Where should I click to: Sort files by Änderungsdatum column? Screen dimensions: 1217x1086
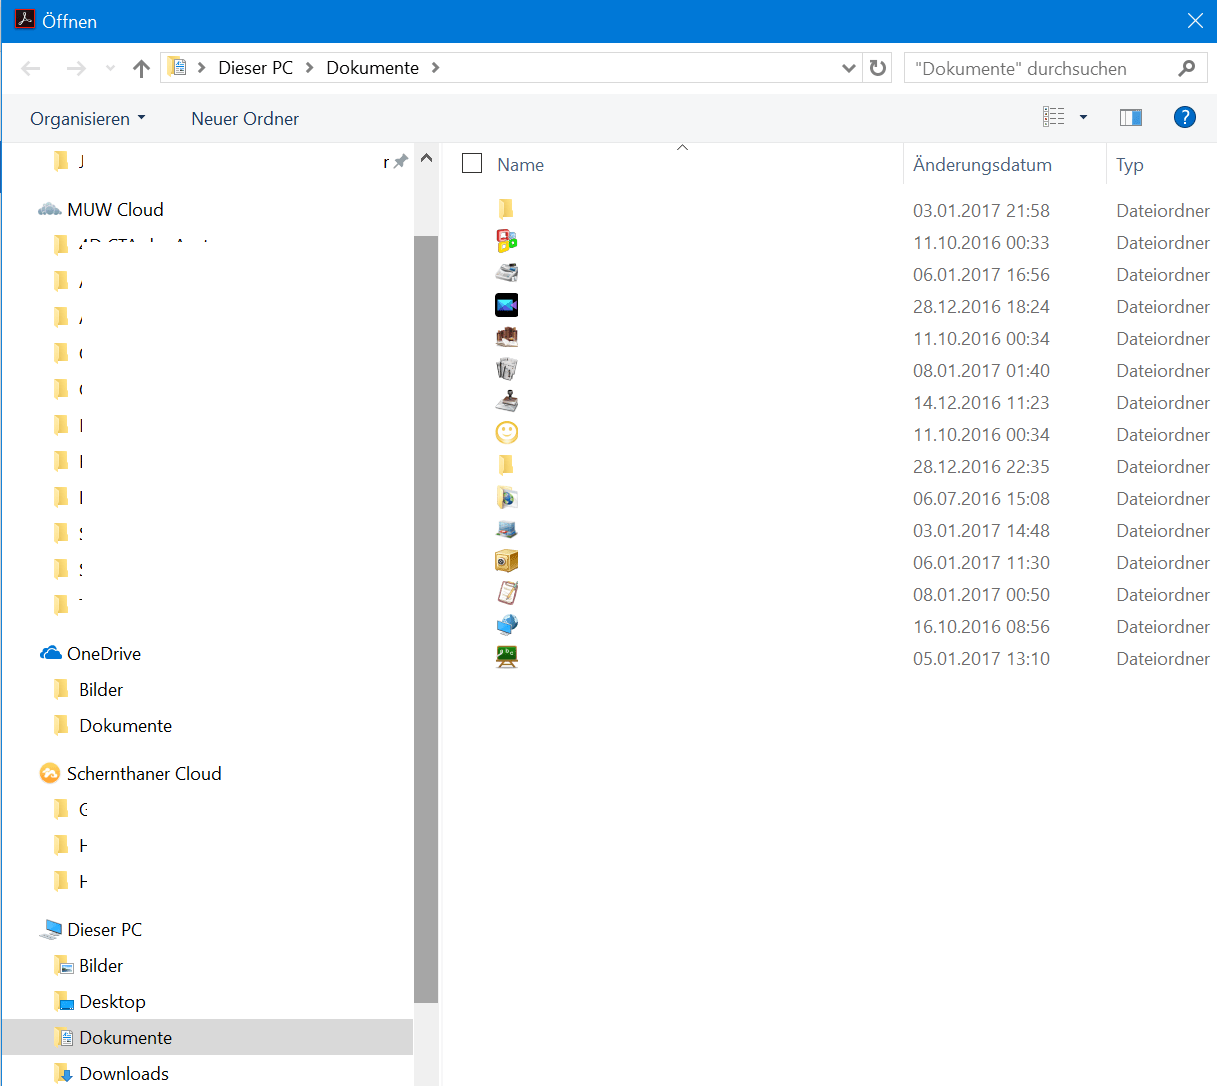pos(981,164)
